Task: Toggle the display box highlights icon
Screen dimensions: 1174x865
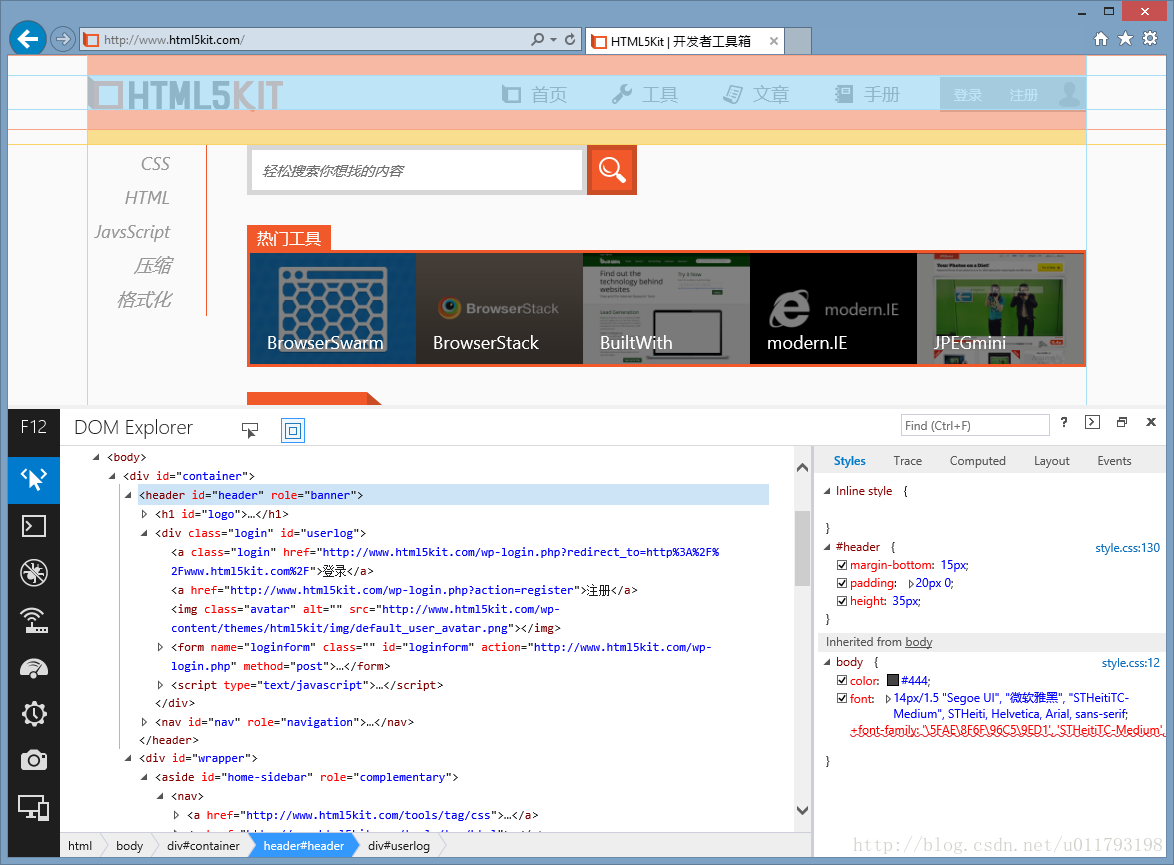Action: [x=293, y=431]
